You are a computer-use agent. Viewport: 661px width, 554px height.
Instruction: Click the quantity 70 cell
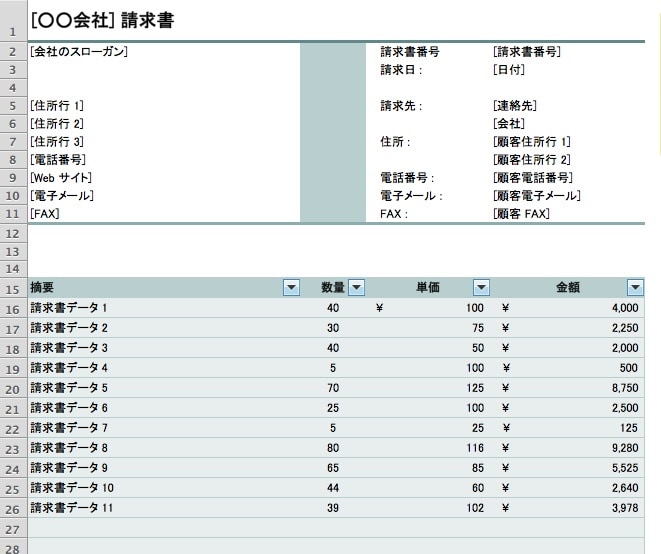pyautogui.click(x=333, y=388)
